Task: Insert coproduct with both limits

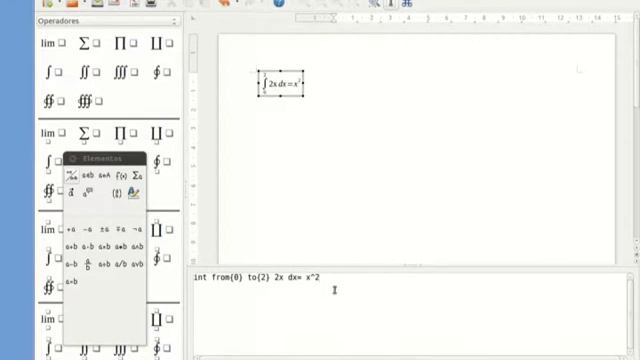Action: pyautogui.click(x=162, y=320)
